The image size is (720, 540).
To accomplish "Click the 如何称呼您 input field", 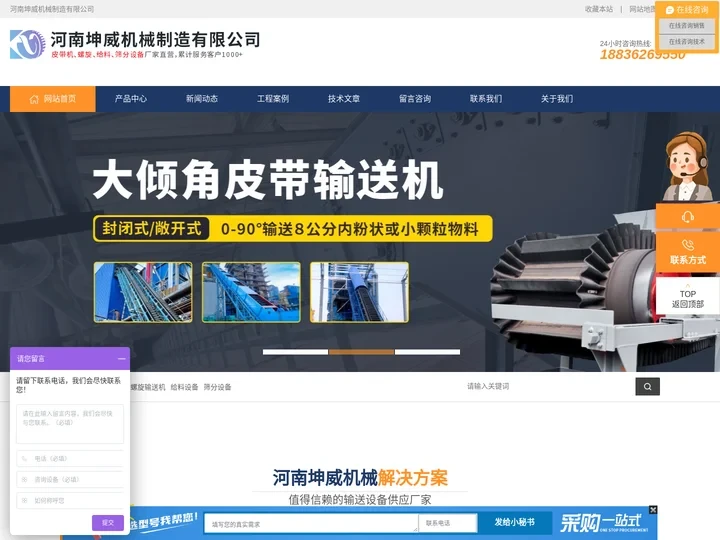I will (x=70, y=501).
